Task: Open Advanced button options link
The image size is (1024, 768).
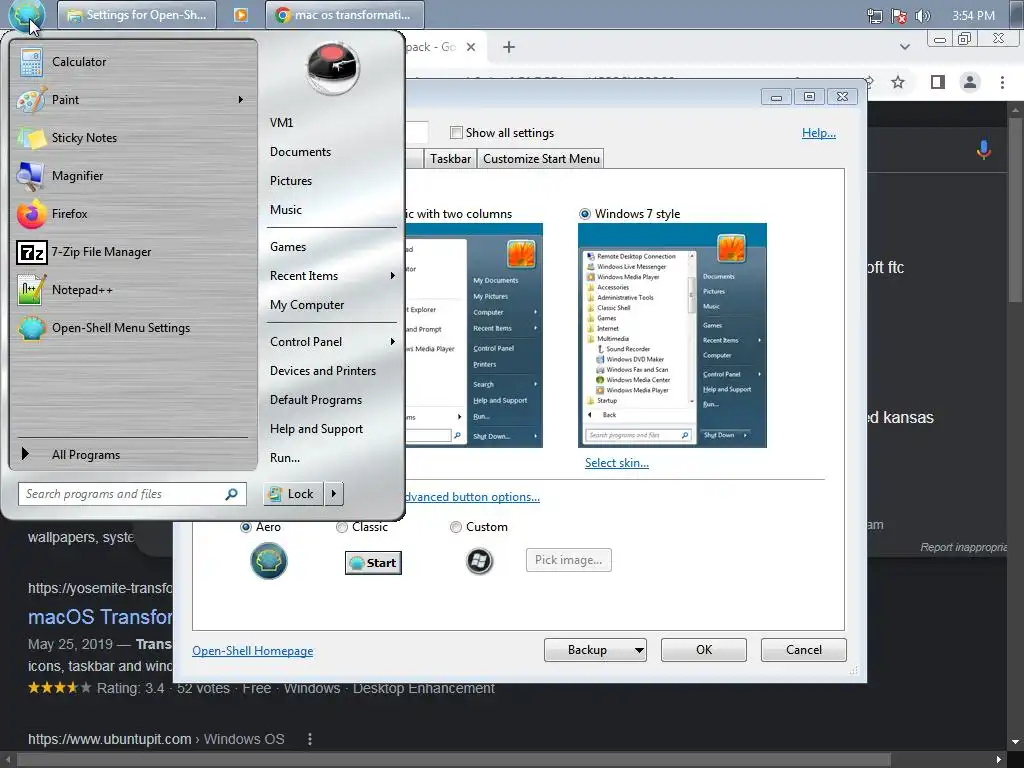Action: (x=472, y=497)
